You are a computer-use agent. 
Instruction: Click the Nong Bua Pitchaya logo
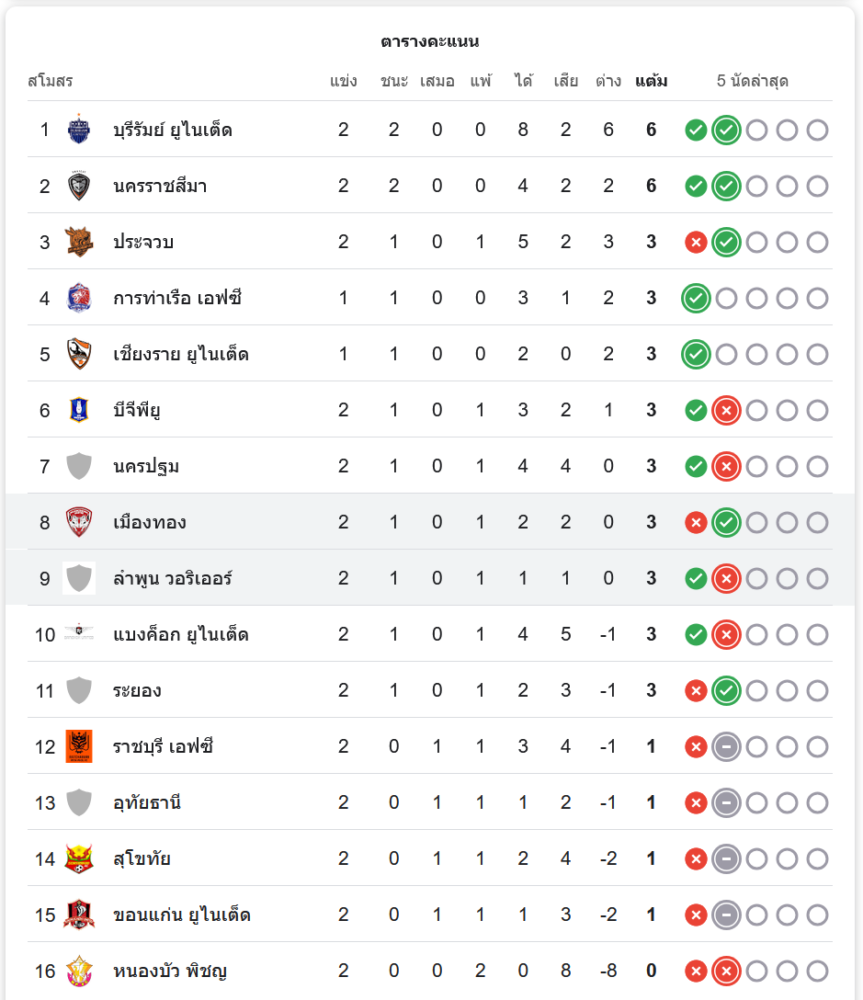[x=79, y=970]
